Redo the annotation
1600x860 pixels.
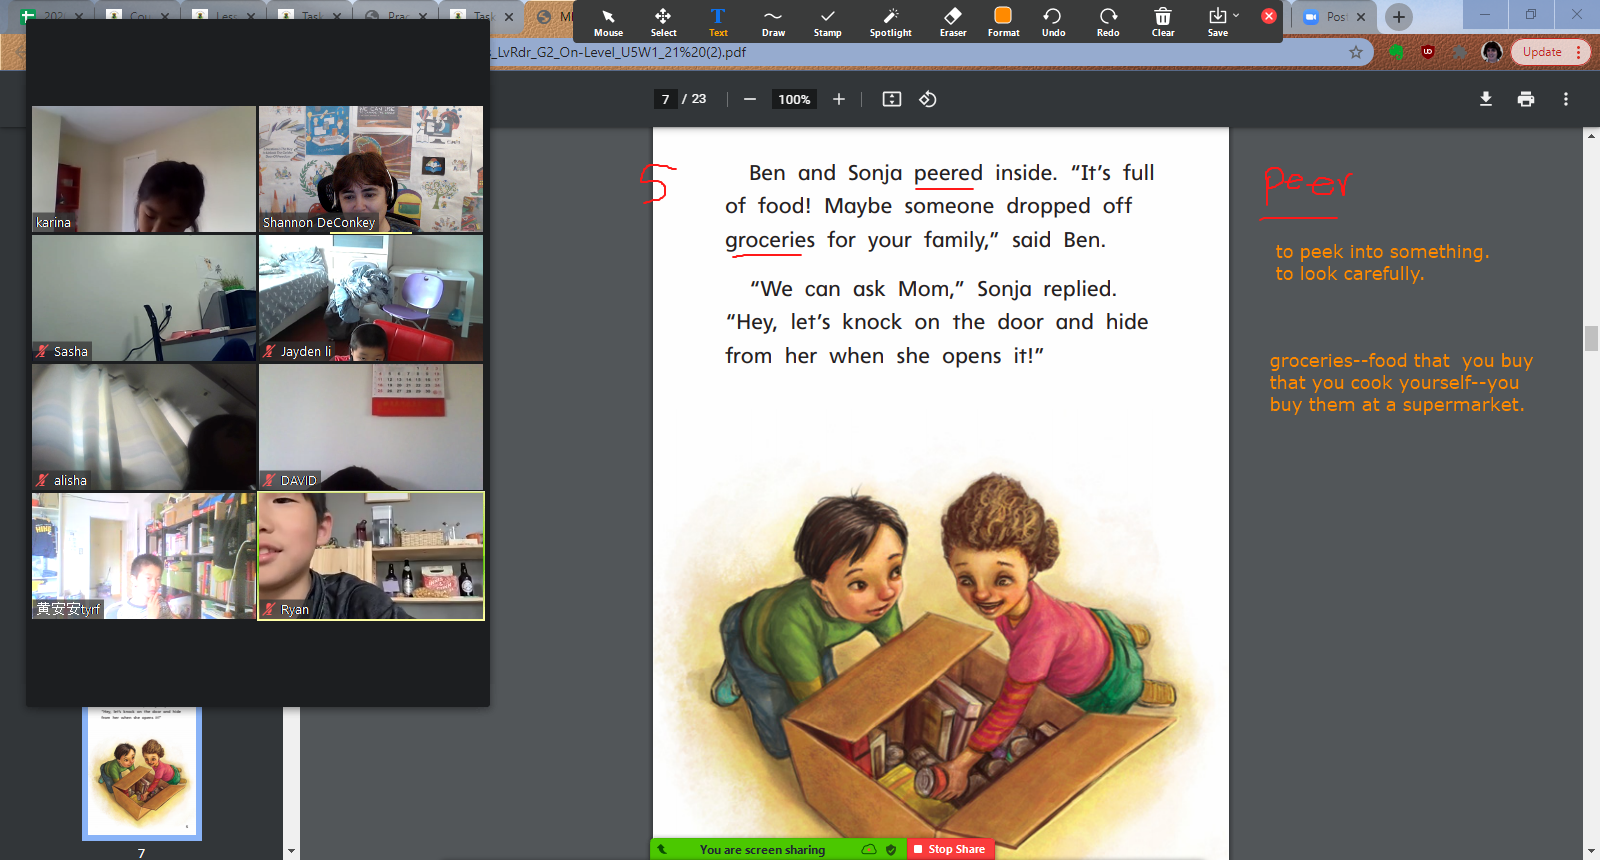click(1108, 22)
